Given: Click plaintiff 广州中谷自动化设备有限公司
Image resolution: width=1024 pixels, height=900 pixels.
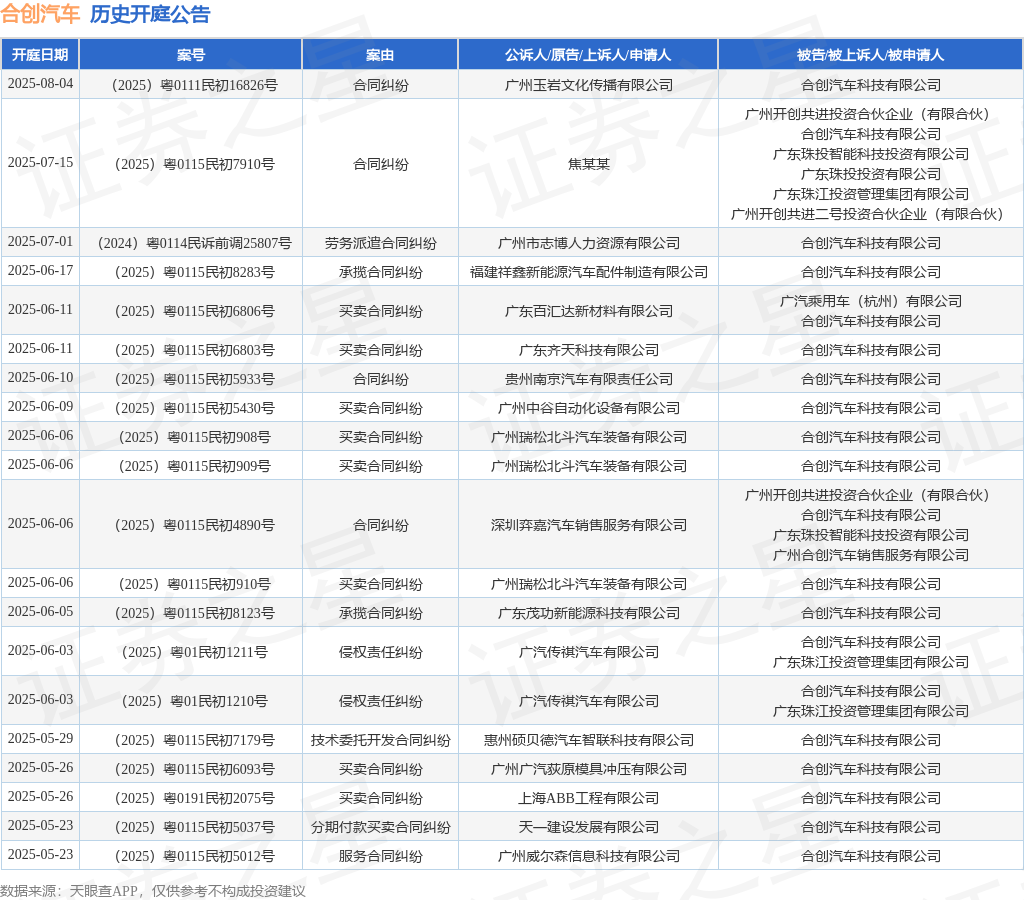Looking at the screenshot, I should coord(588,408).
